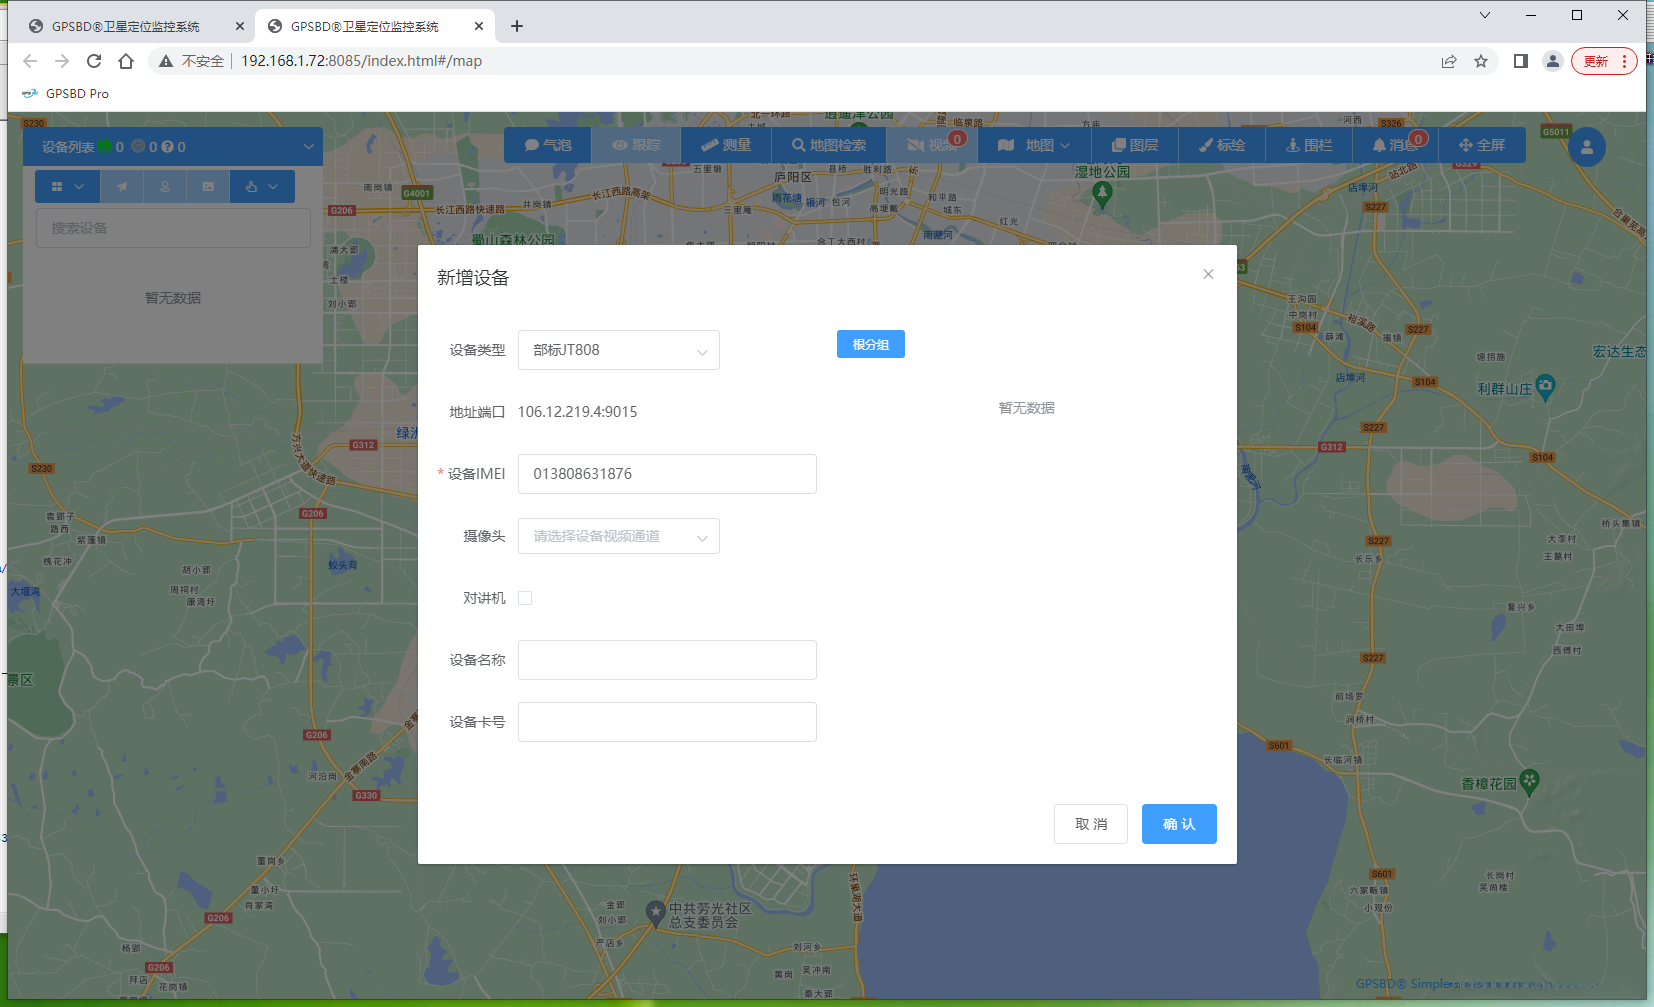Image resolution: width=1654 pixels, height=1007 pixels.
Task: Click the picture icon in device panel
Action: [208, 187]
